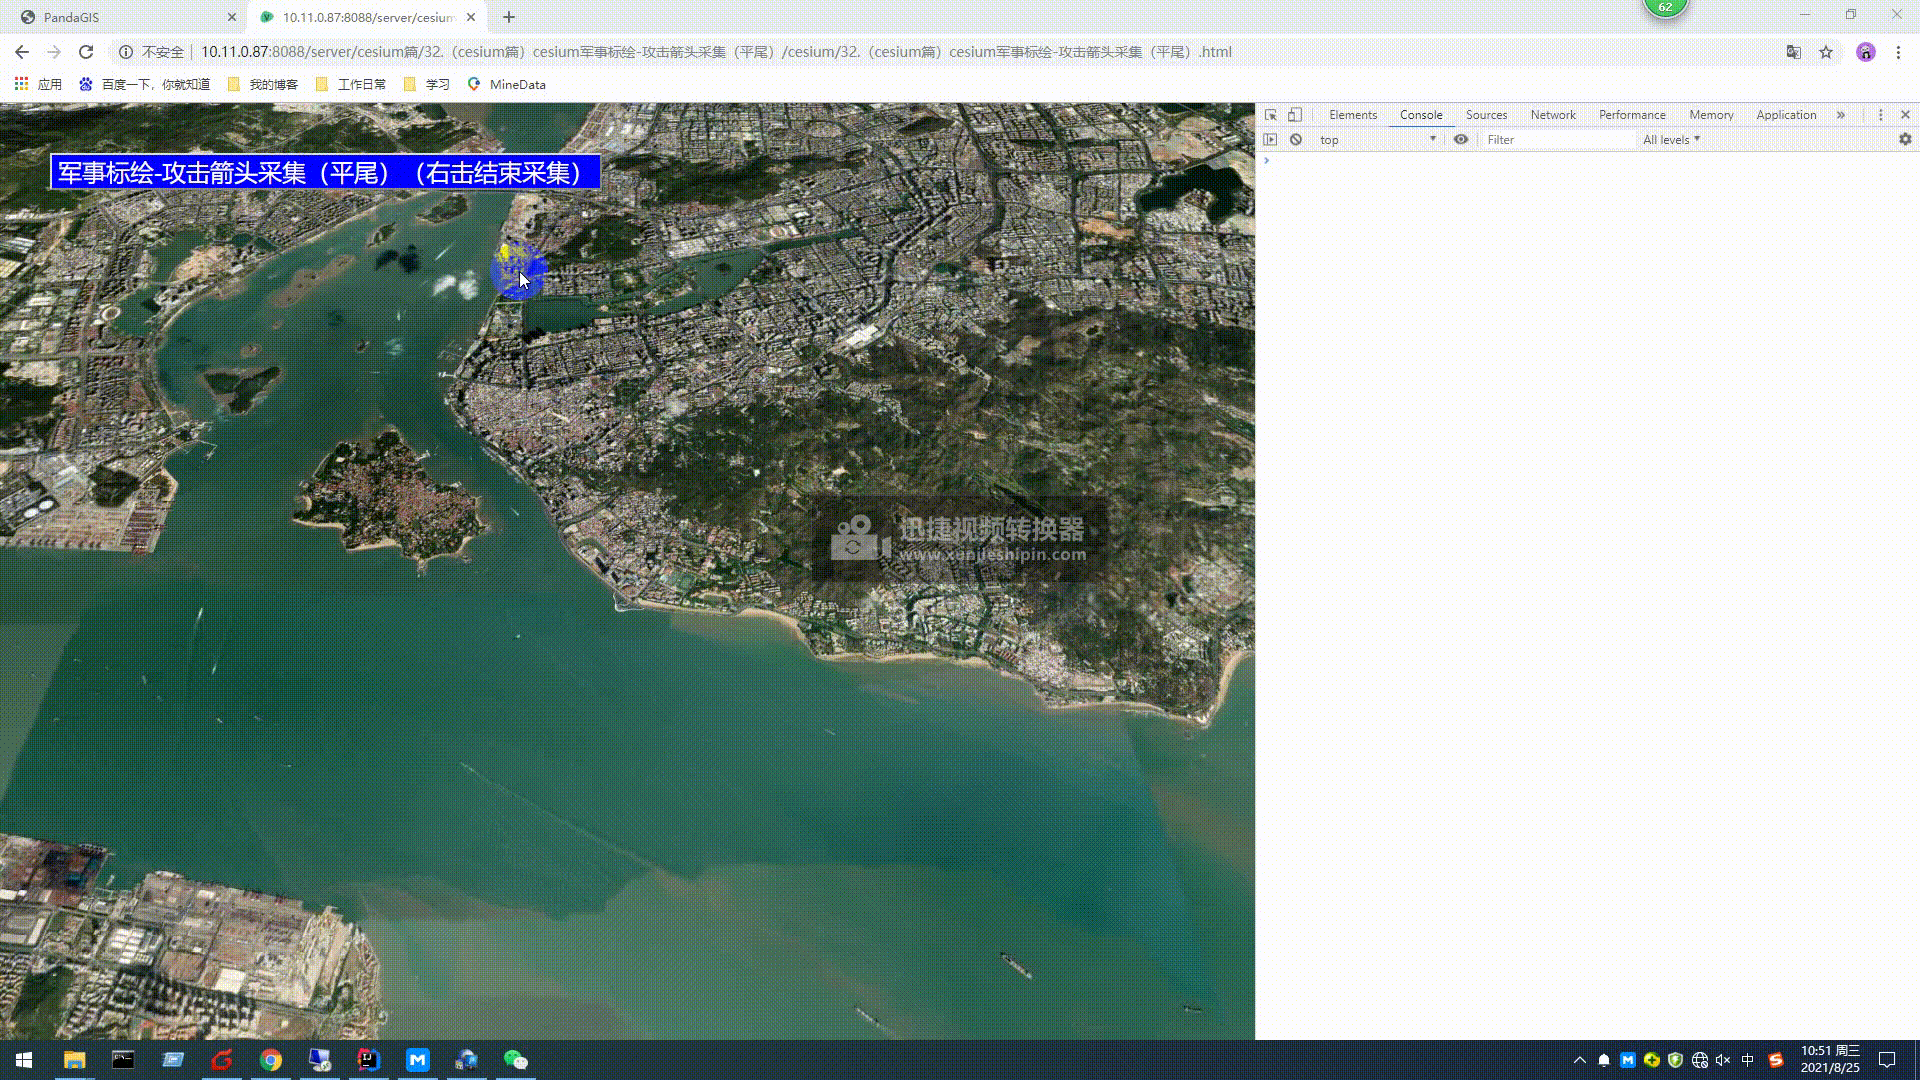Switch to the Network tab
This screenshot has height=1080, width=1920.
1552,115
